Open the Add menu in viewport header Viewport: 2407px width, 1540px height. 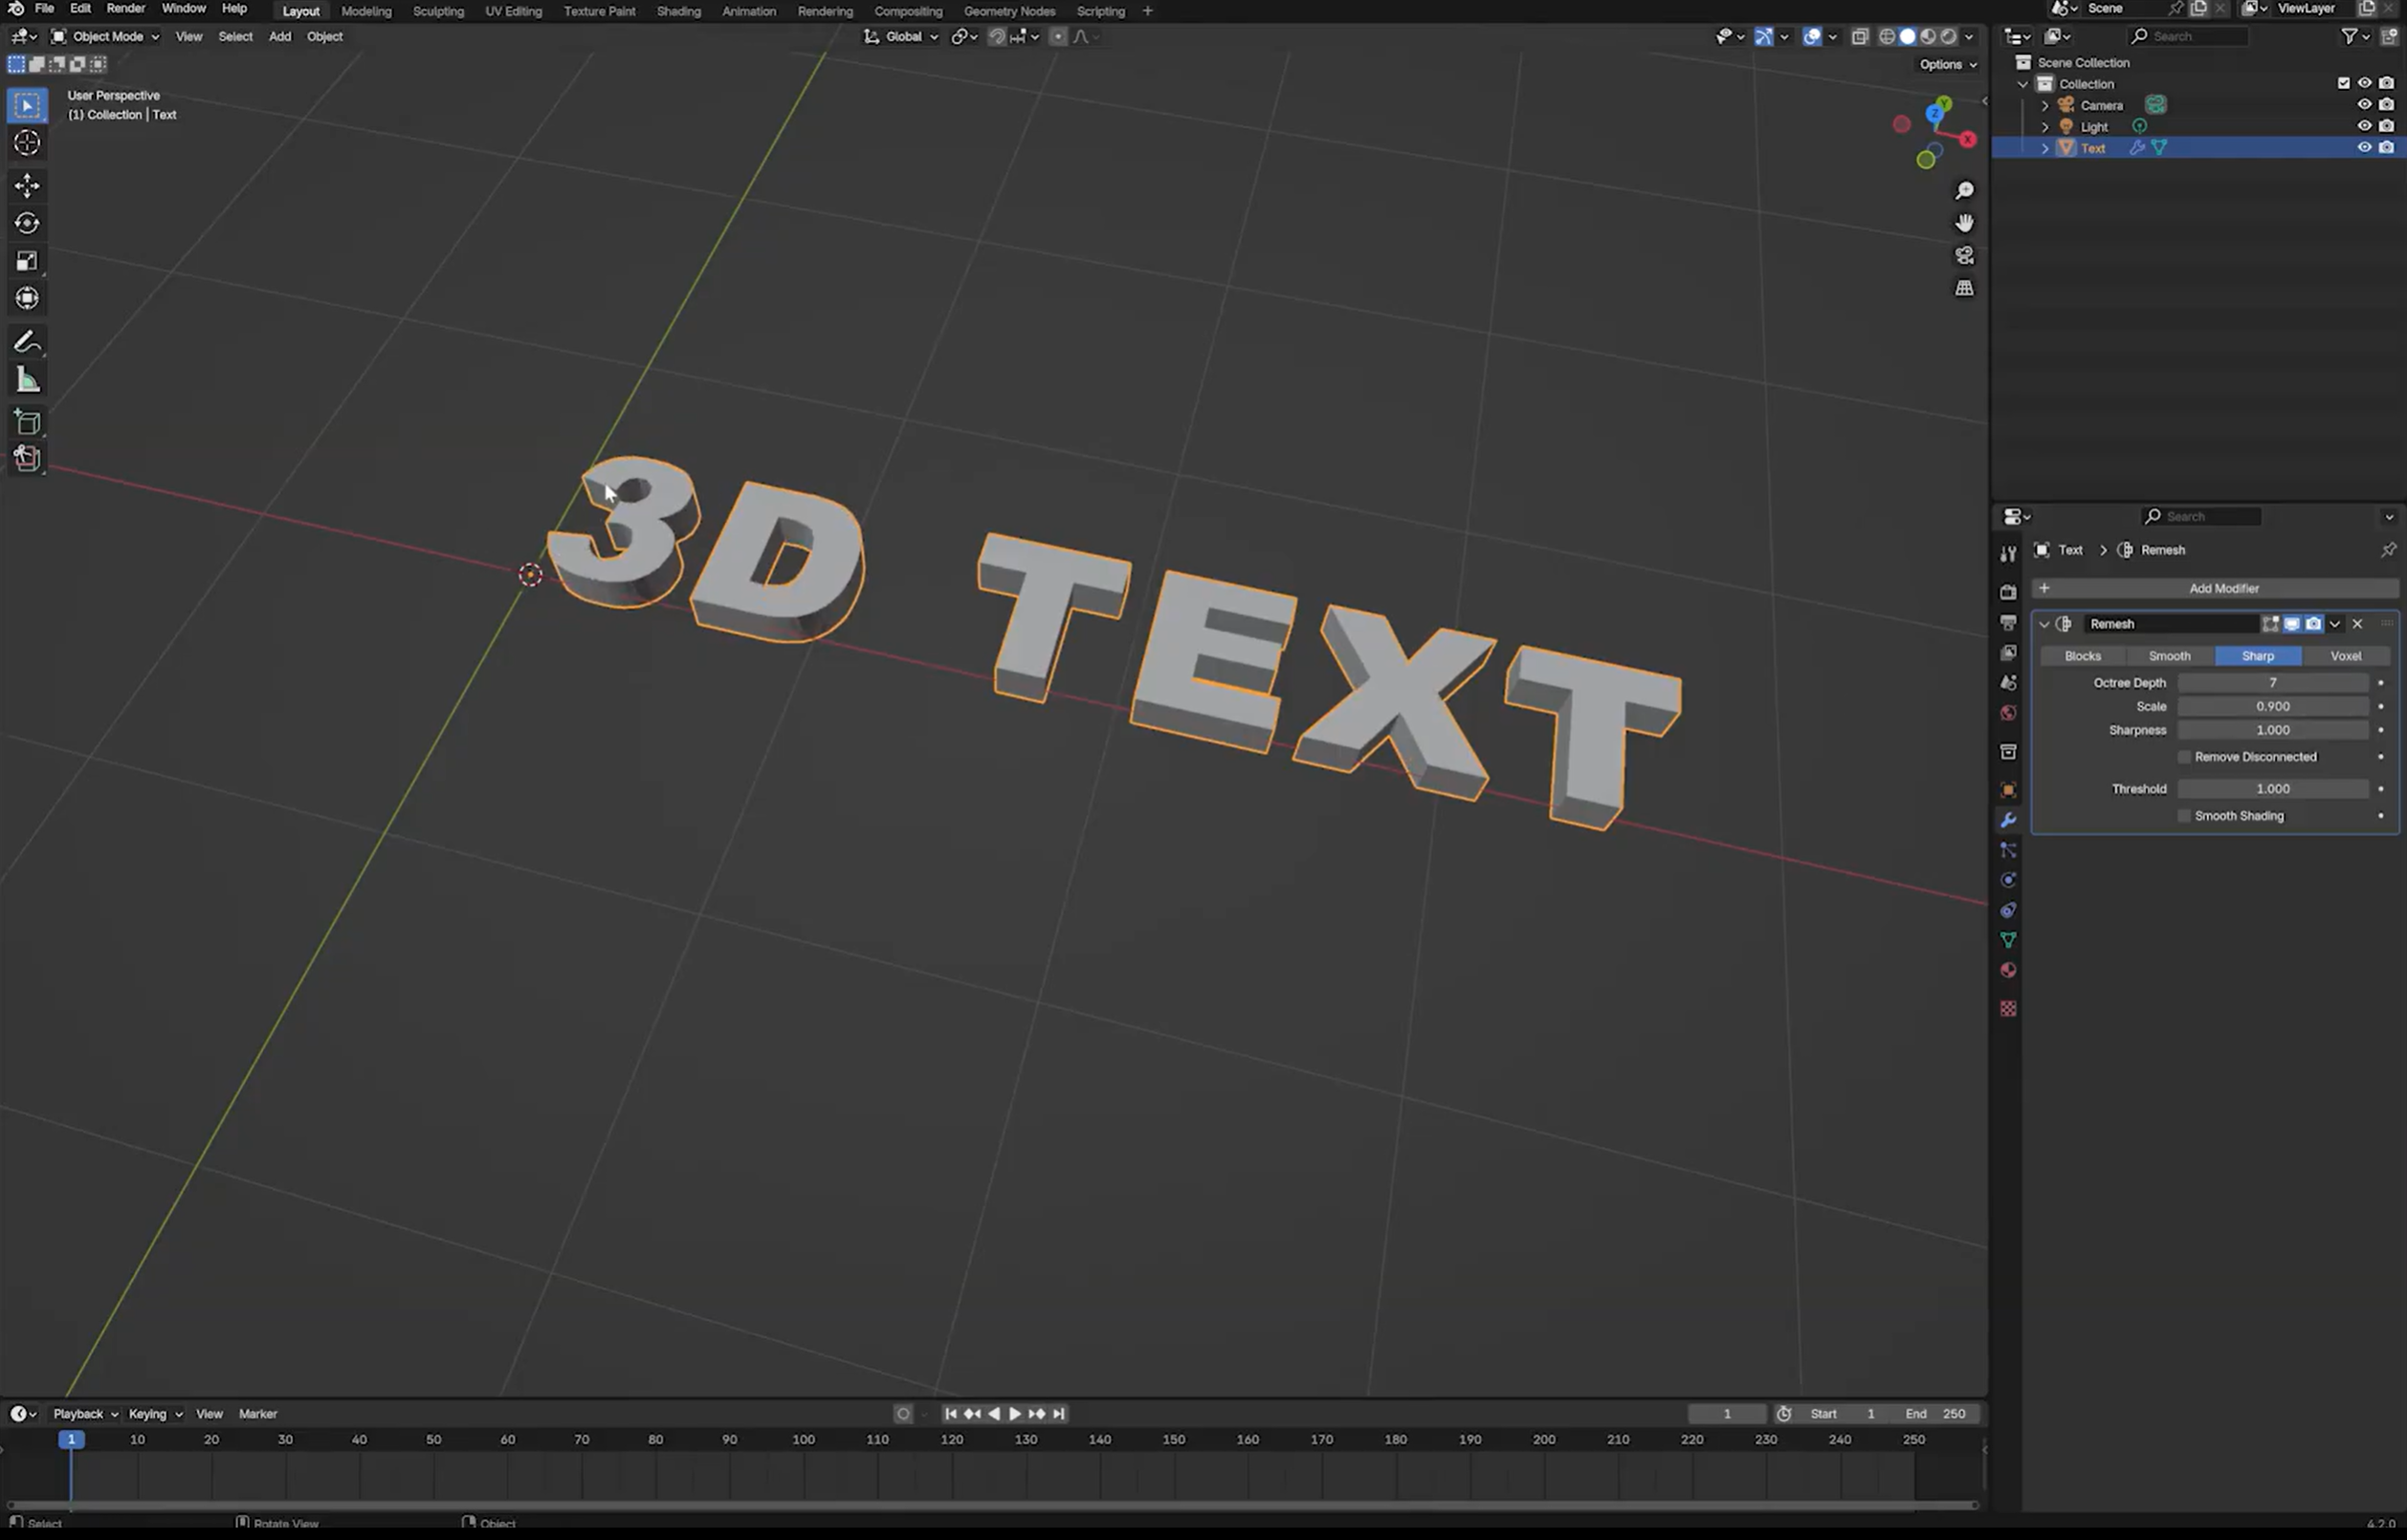(x=280, y=36)
